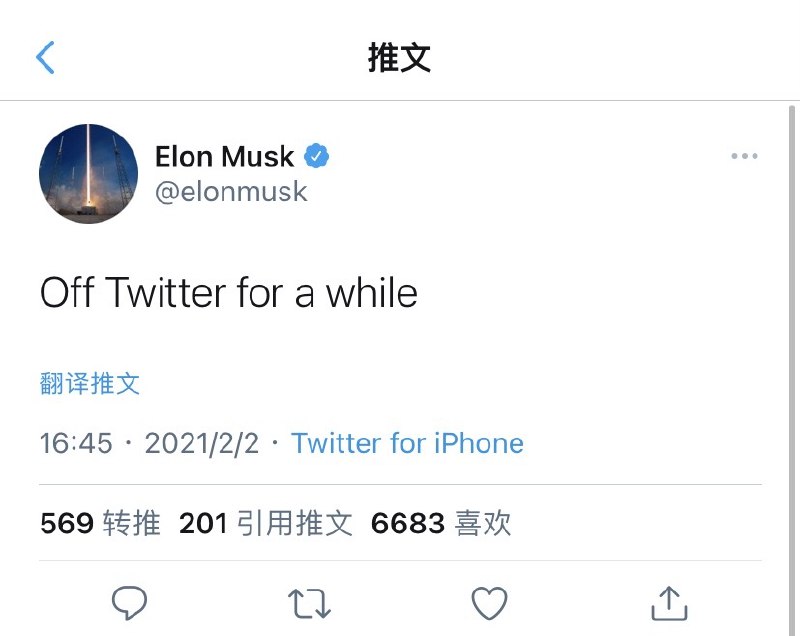Share the tweet

tap(669, 604)
